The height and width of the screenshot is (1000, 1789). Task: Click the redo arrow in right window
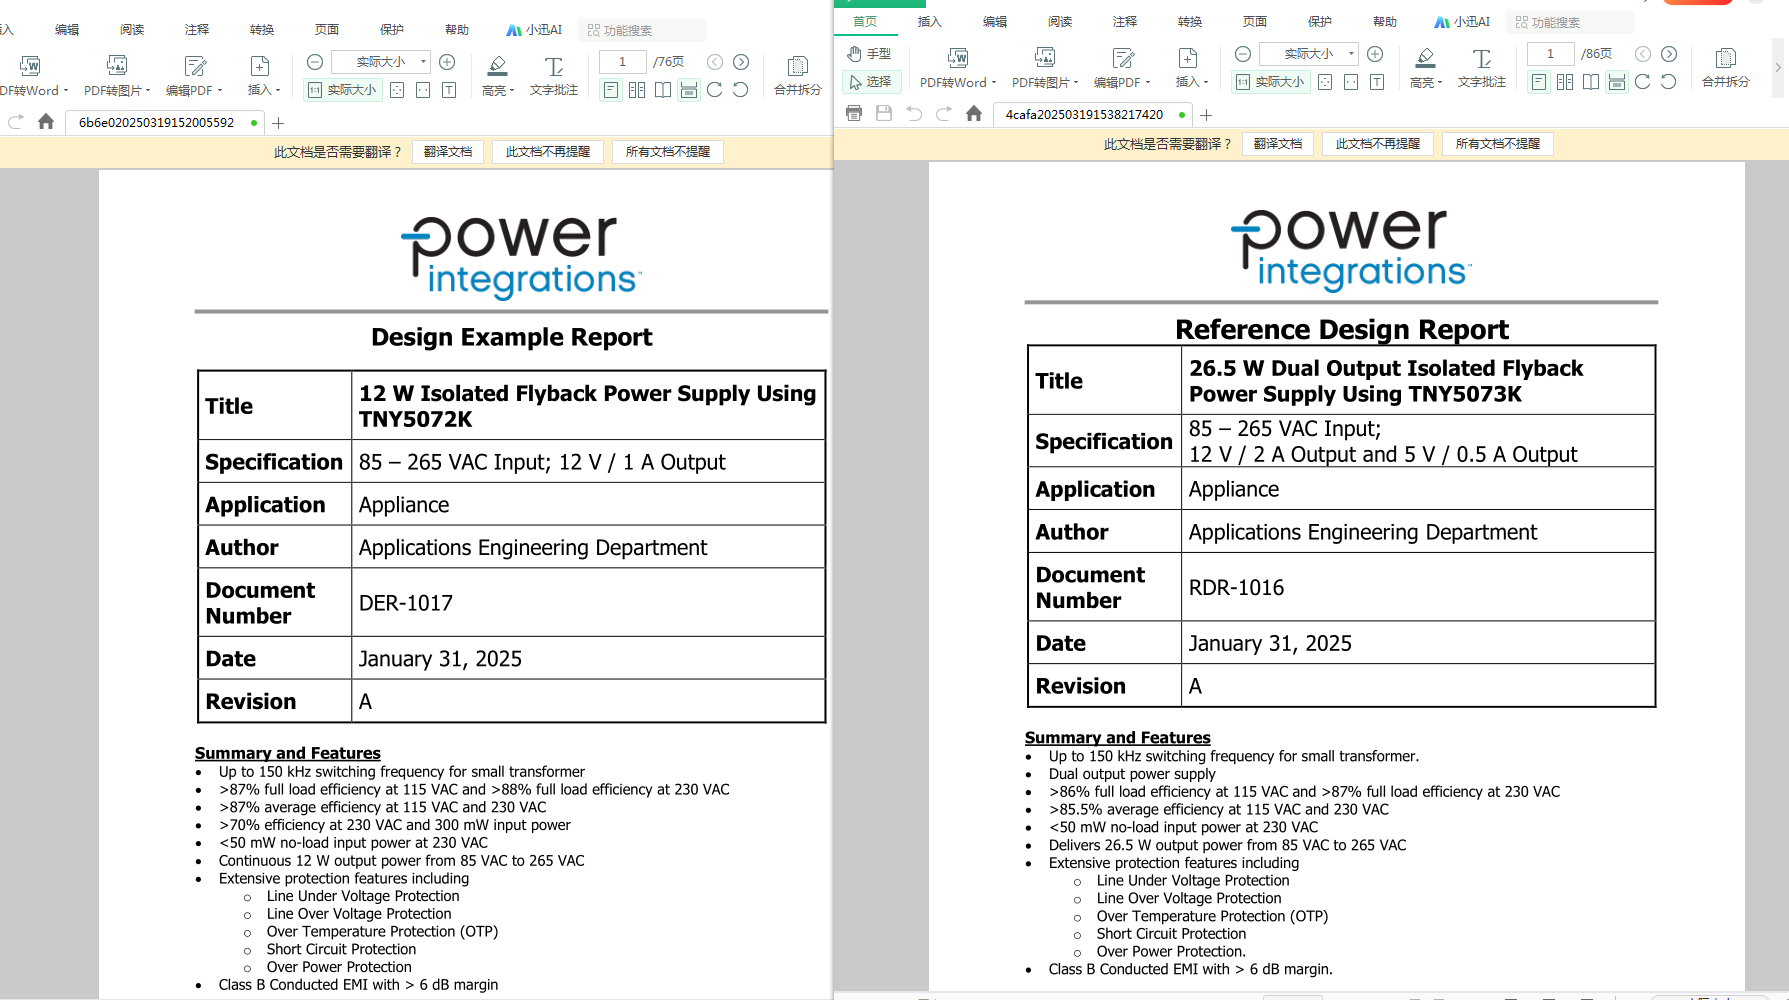point(944,114)
